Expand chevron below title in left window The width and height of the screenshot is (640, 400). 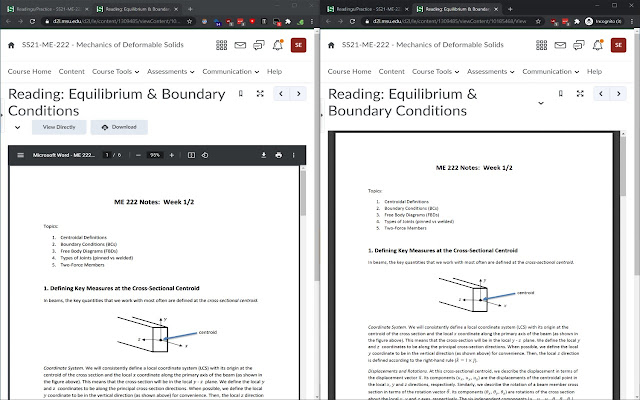18,127
